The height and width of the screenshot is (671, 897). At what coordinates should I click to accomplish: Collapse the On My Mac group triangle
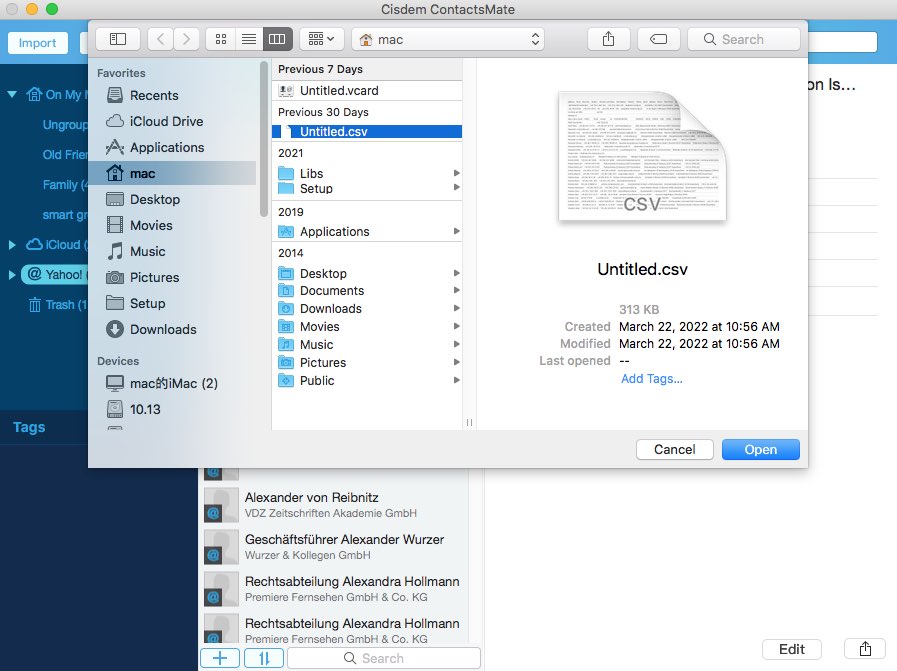12,94
